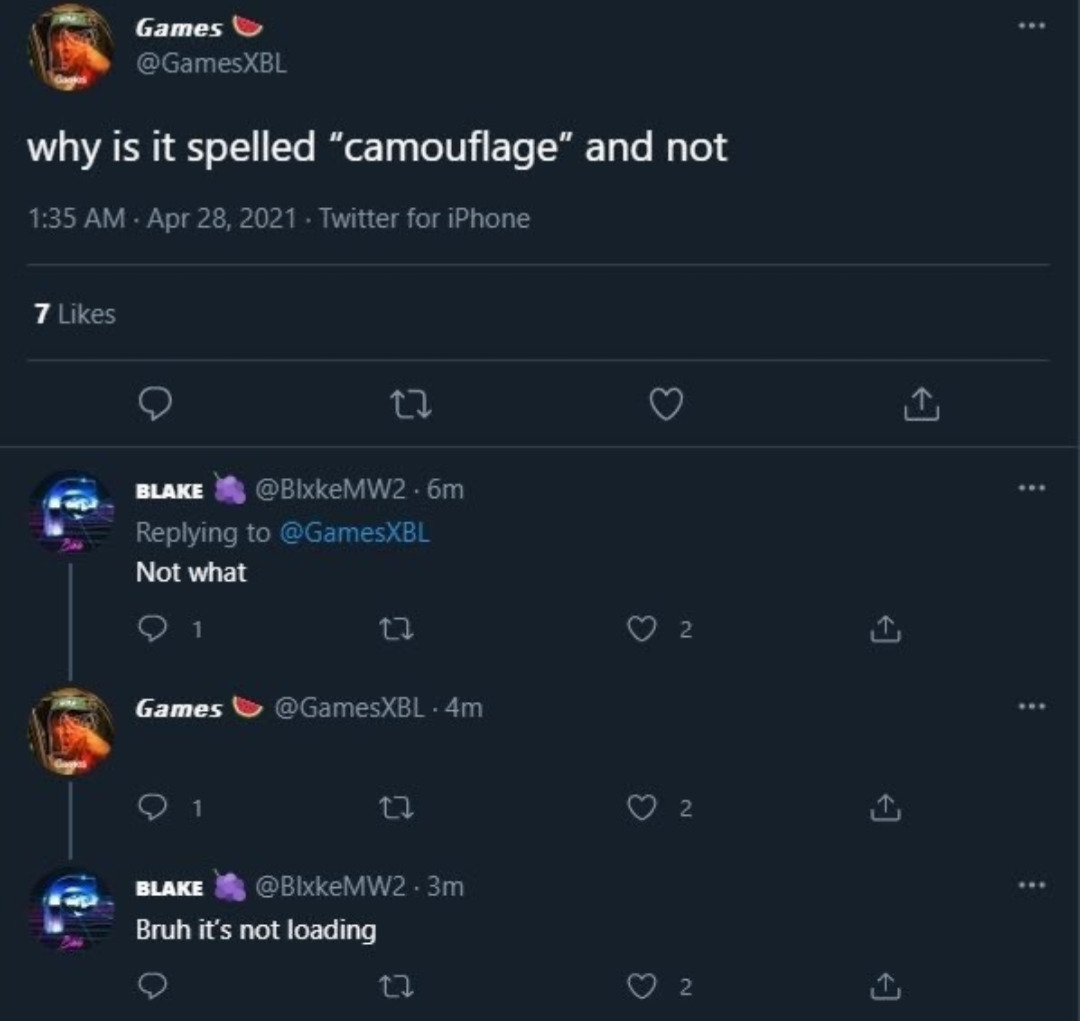Like the main camouflage tweet
The image size is (1080, 1021).
[x=666, y=404]
